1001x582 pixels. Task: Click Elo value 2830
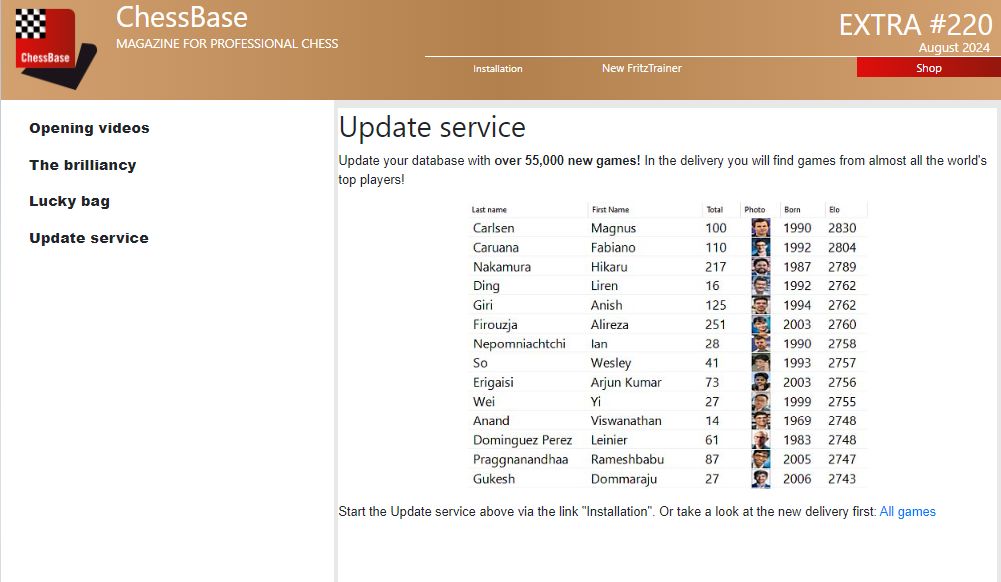pyautogui.click(x=842, y=228)
